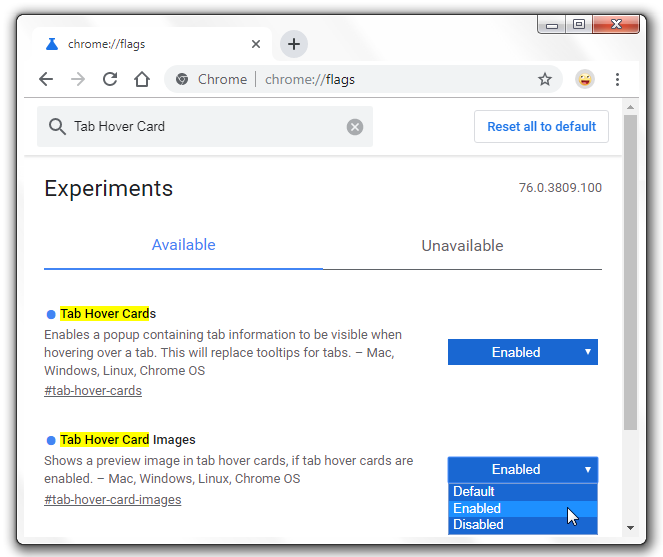Minimize the Chrome window
663x557 pixels.
(x=551, y=25)
